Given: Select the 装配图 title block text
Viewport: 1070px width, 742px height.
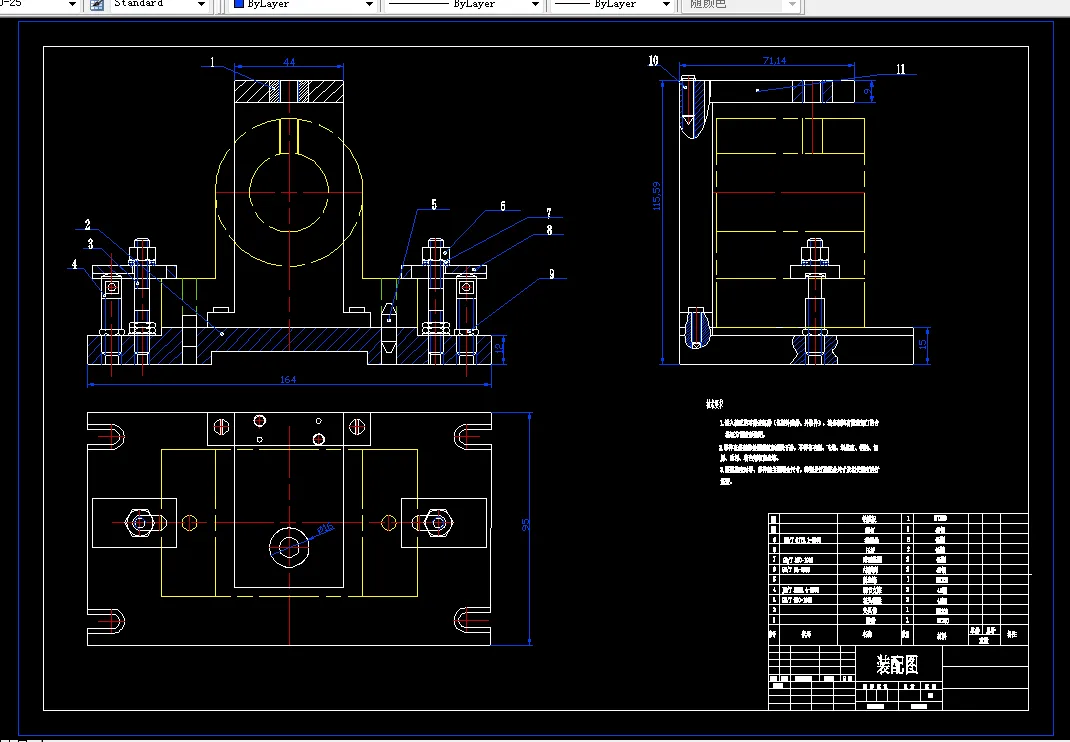Looking at the screenshot, I should click(x=897, y=664).
